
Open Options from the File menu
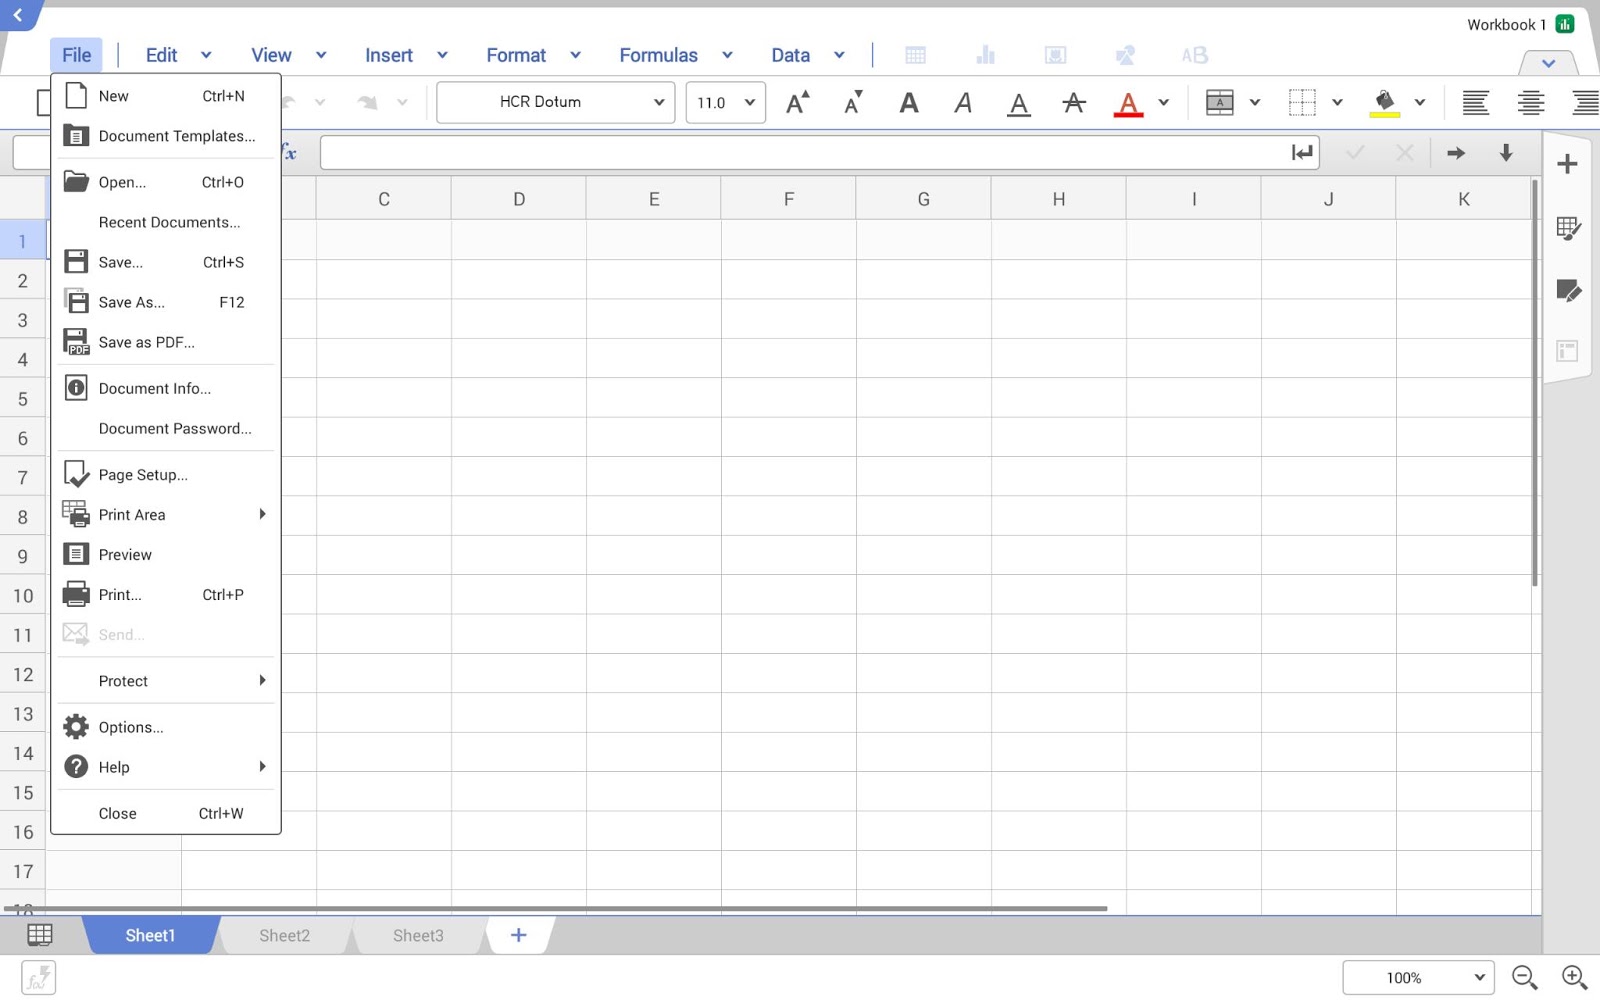(166, 727)
